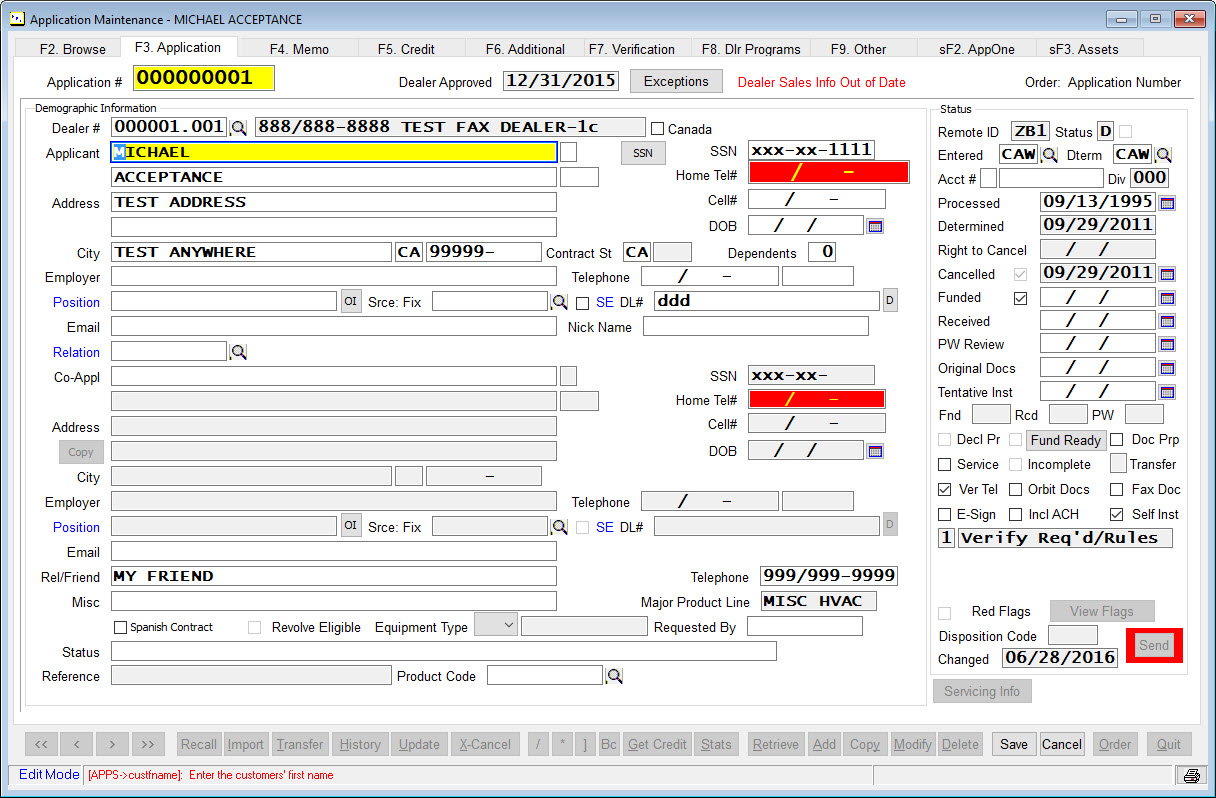Click the Dterm user lookup magnifier
Screen dimensions: 1216x798
pyautogui.click(x=1164, y=155)
